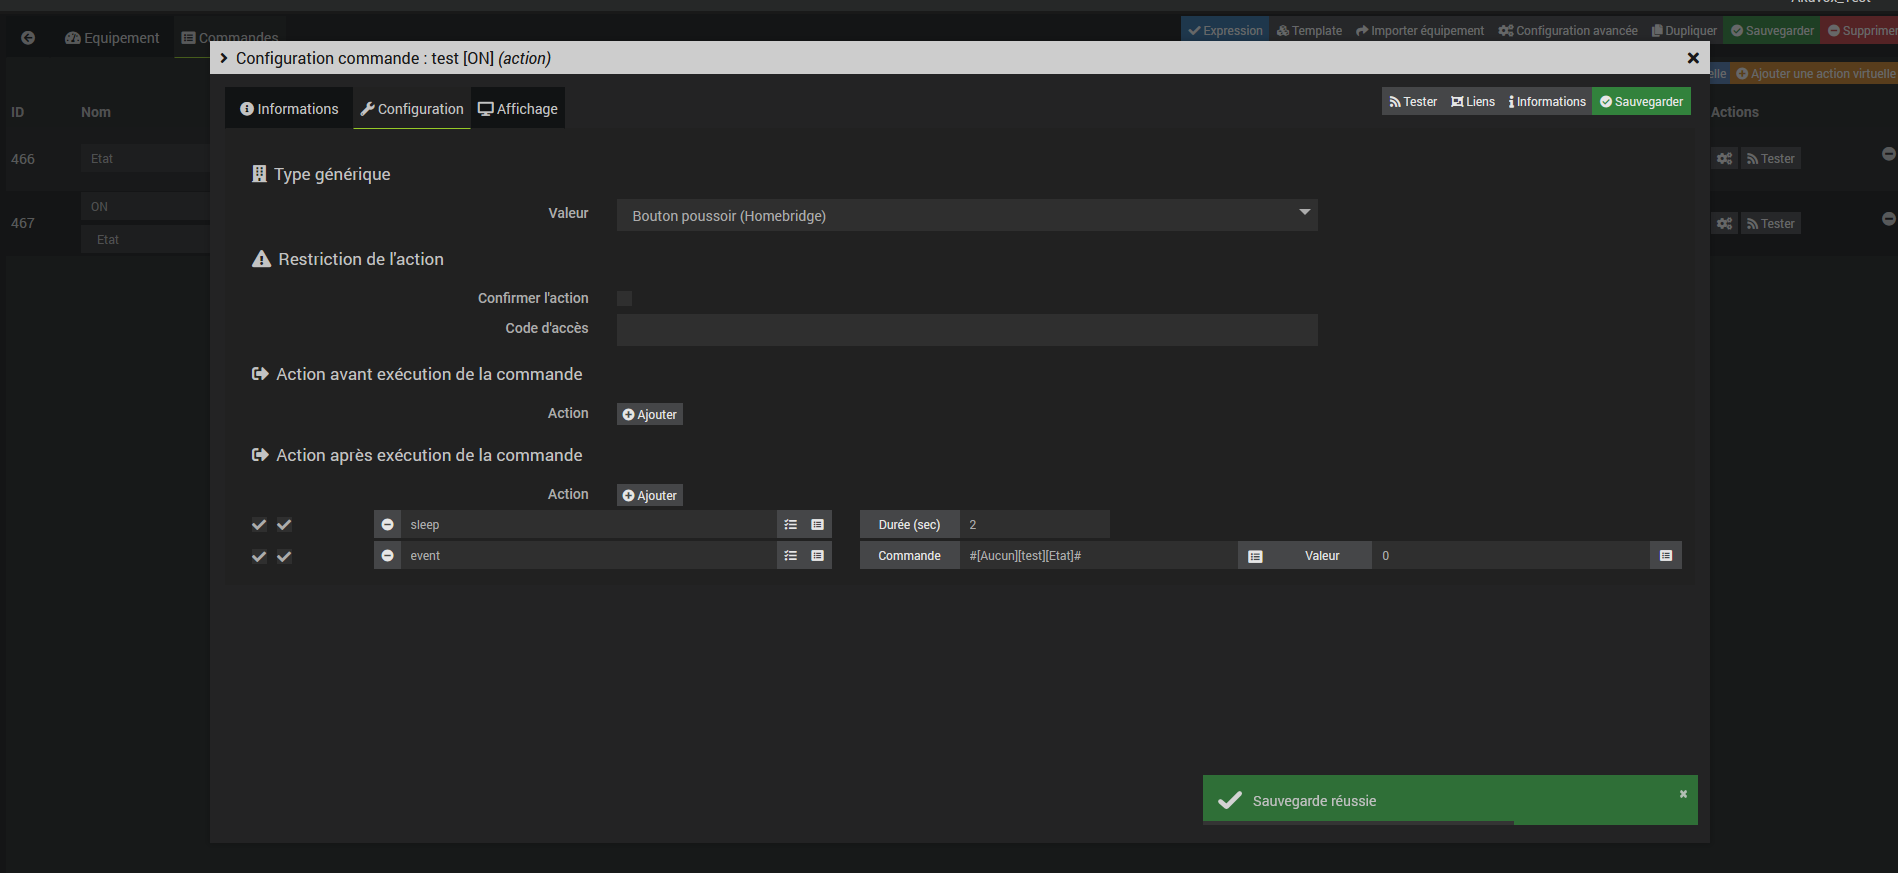Image resolution: width=1898 pixels, height=873 pixels.
Task: Toggle first checkbox of the sleep row
Action: point(259,525)
